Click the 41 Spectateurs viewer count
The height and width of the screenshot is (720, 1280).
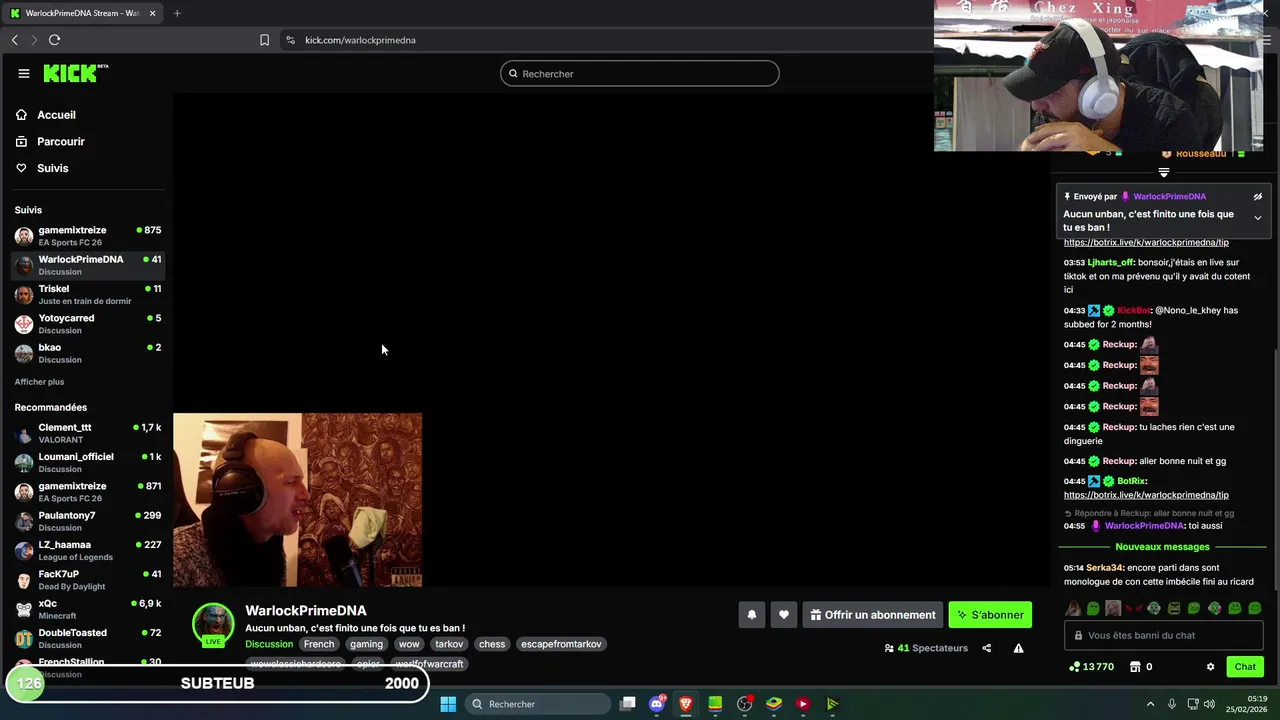pos(926,648)
